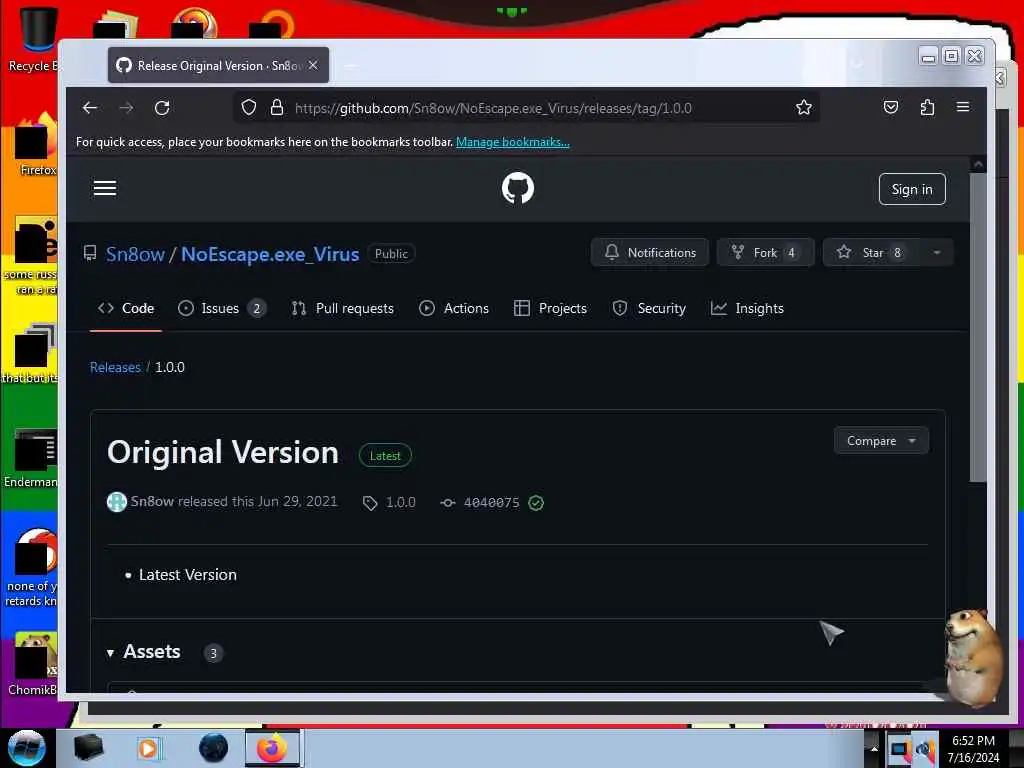Go back with the browser back arrow
1024x768 pixels.
coord(90,108)
